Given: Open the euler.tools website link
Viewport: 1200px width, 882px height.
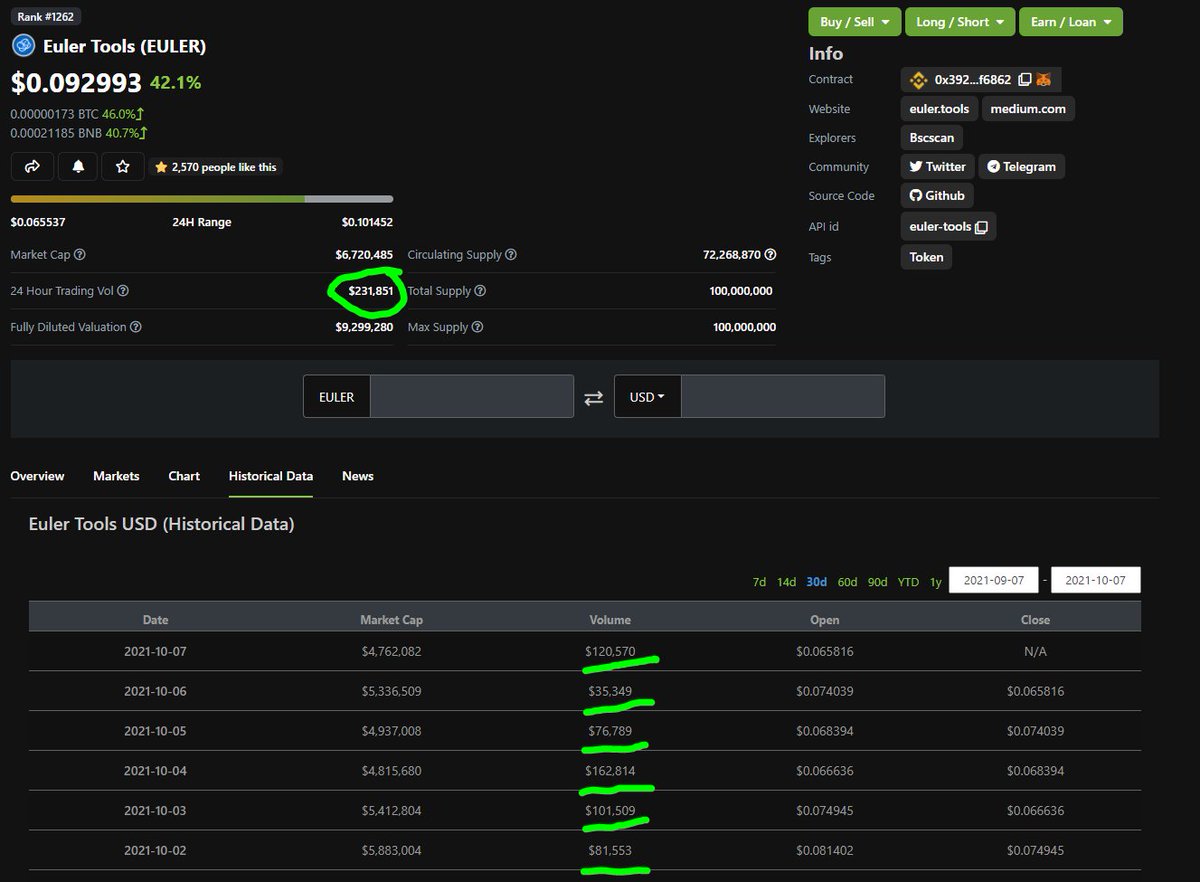Looking at the screenshot, I should pyautogui.click(x=939, y=109).
